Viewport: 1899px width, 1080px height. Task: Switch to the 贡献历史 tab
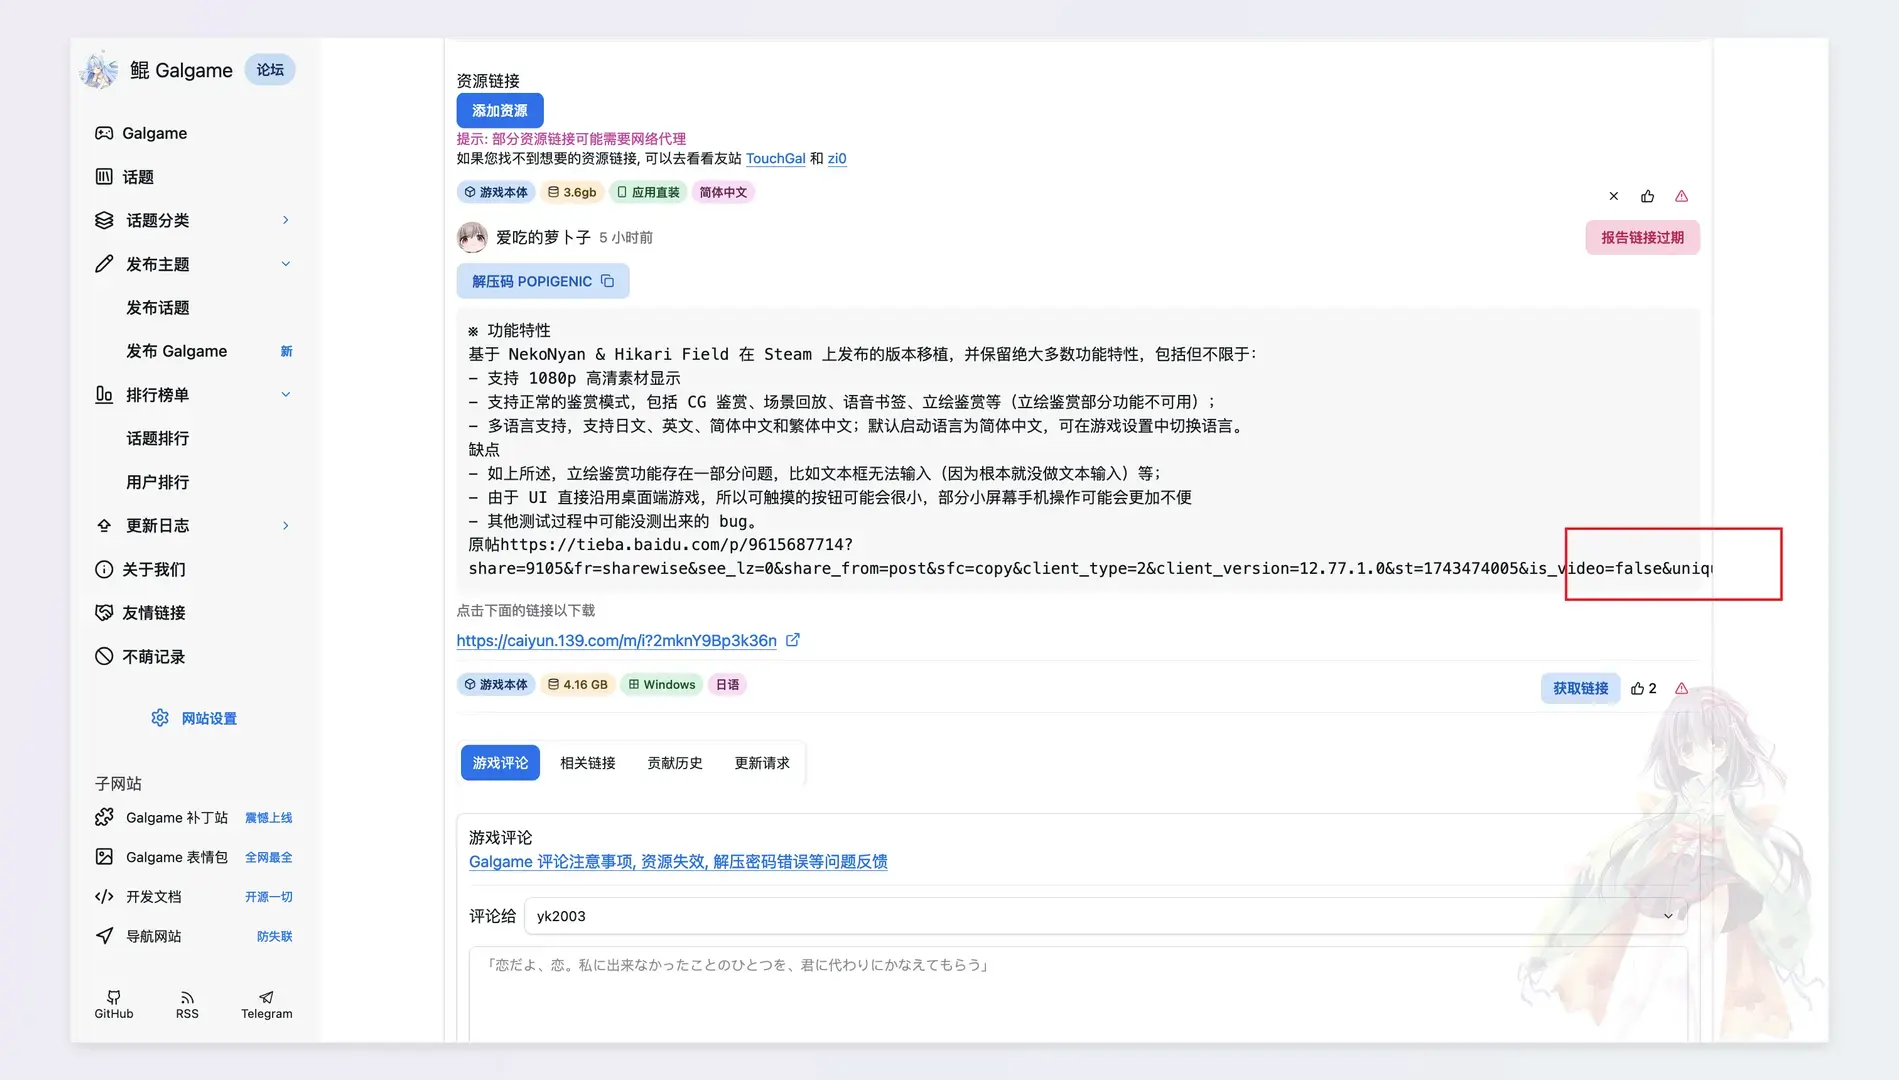pyautogui.click(x=675, y=763)
